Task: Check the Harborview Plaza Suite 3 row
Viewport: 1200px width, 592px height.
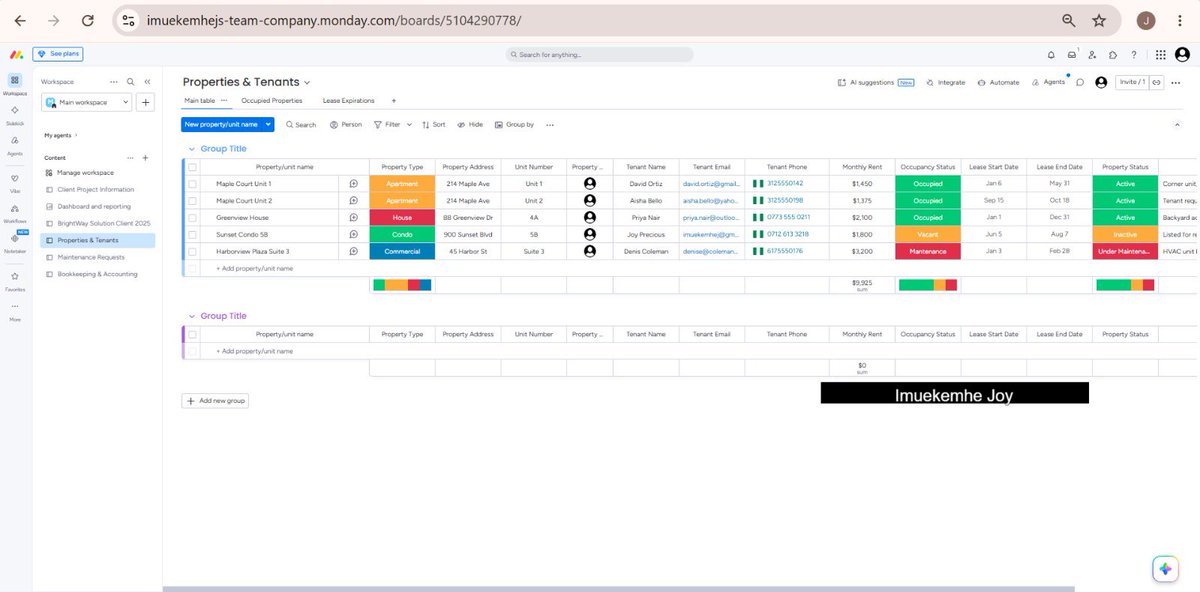Action: pyautogui.click(x=192, y=251)
